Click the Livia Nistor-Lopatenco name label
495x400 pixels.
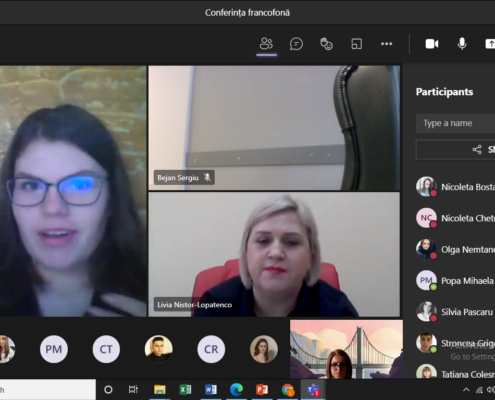click(194, 305)
